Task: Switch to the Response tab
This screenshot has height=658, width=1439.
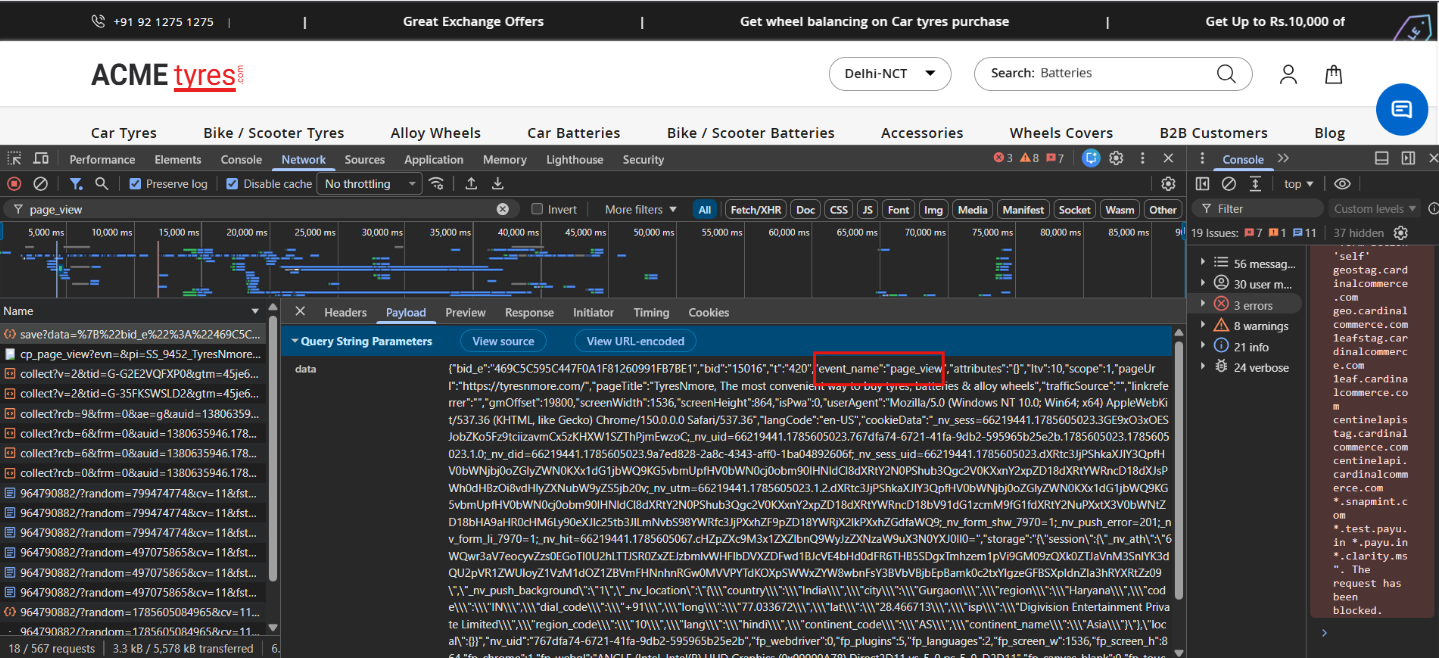Action: [x=529, y=313]
